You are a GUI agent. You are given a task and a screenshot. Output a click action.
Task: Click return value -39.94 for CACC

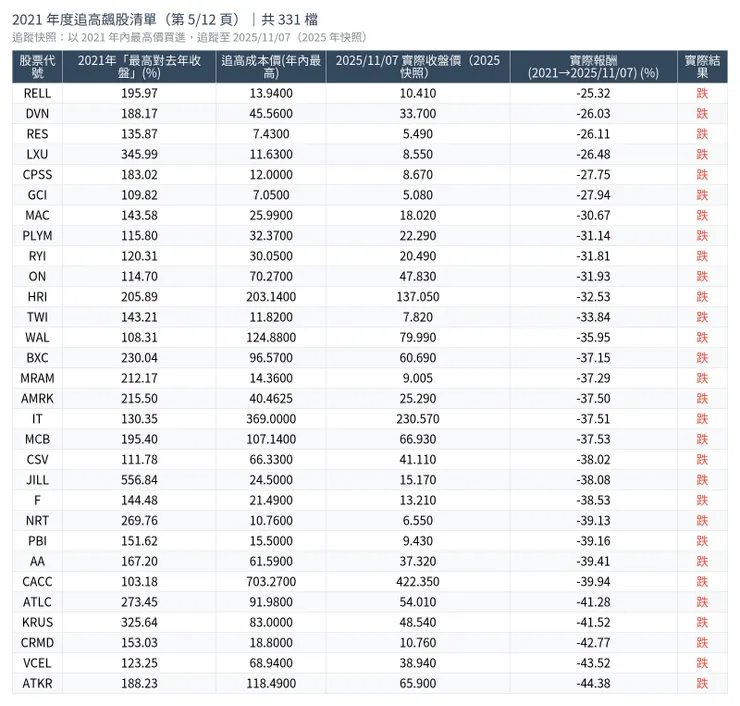click(x=593, y=581)
